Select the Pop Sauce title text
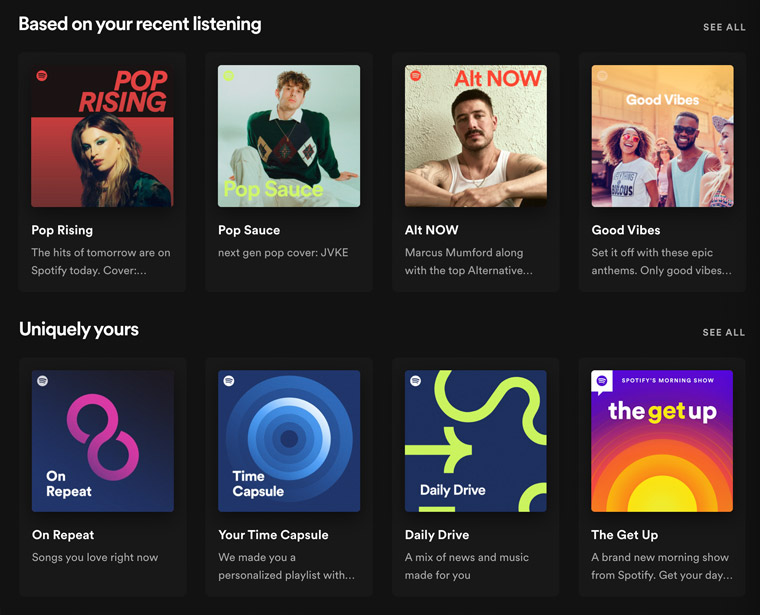 249,230
